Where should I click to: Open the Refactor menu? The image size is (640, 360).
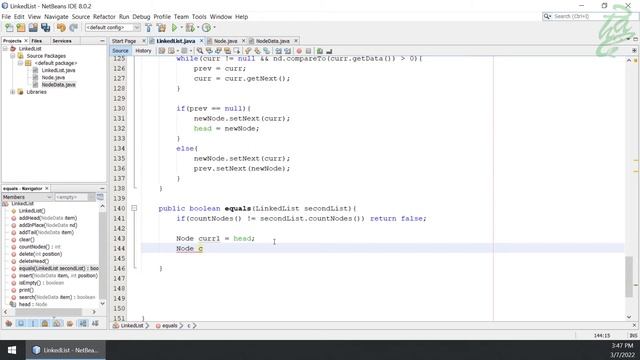(104, 17)
